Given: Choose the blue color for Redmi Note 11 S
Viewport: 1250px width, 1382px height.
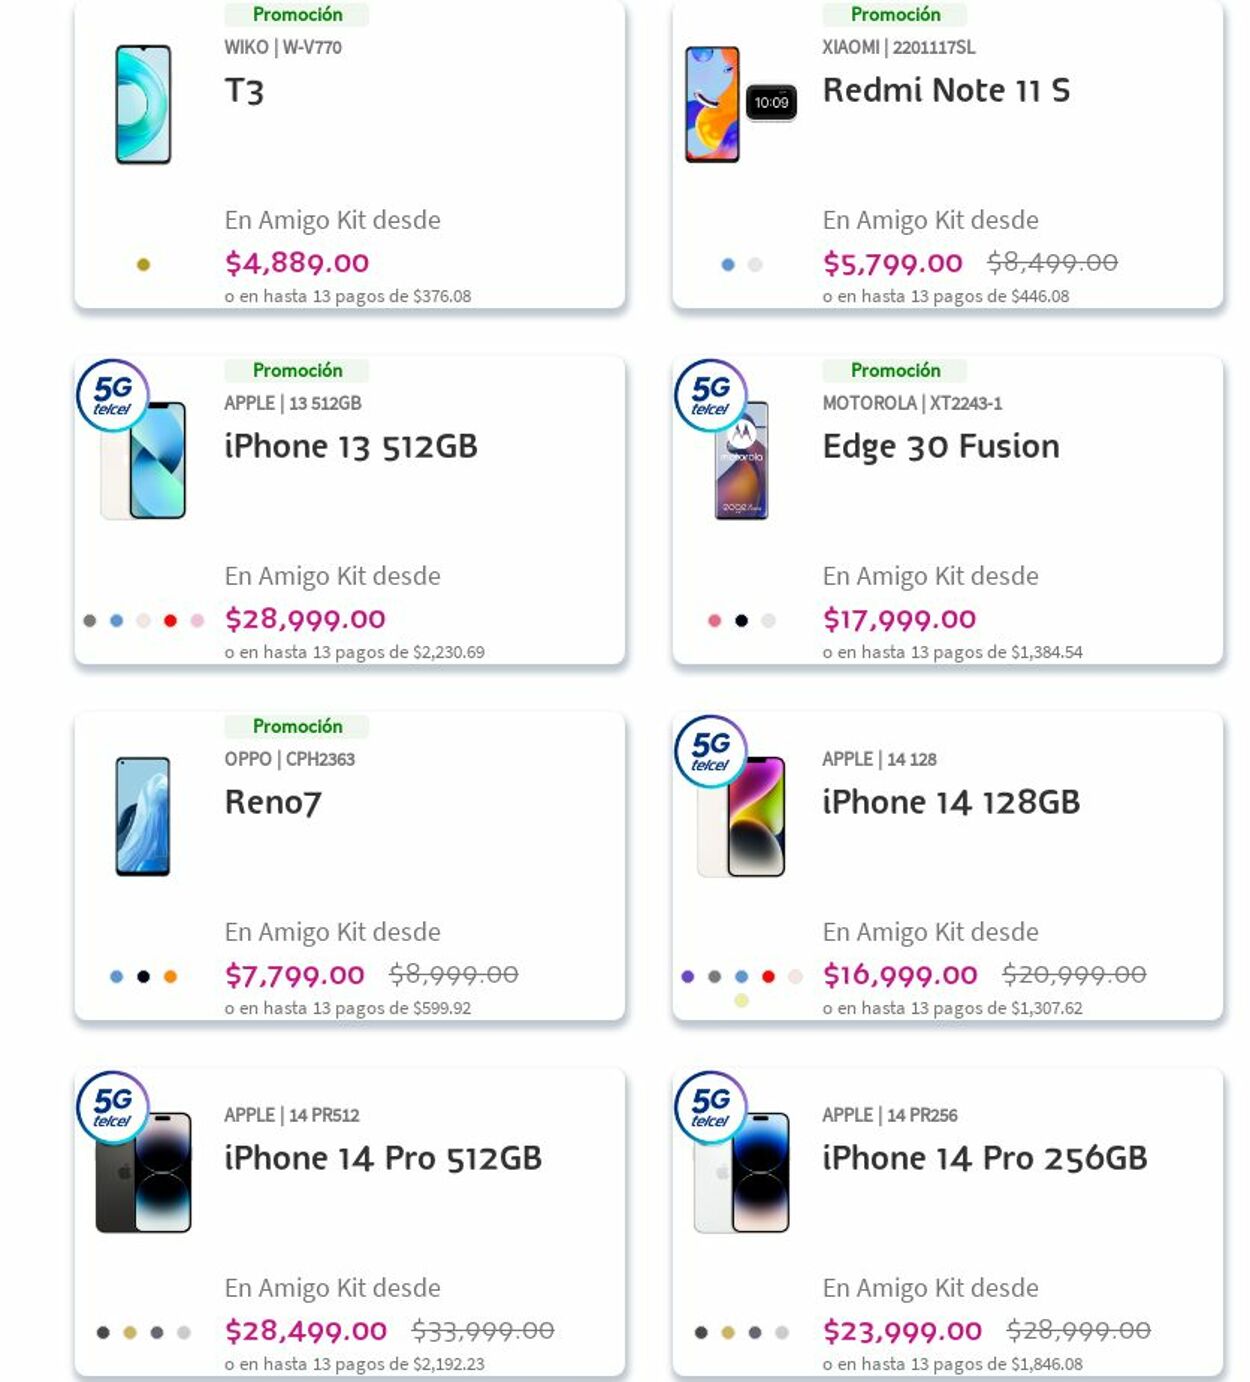Looking at the screenshot, I should coord(728,265).
